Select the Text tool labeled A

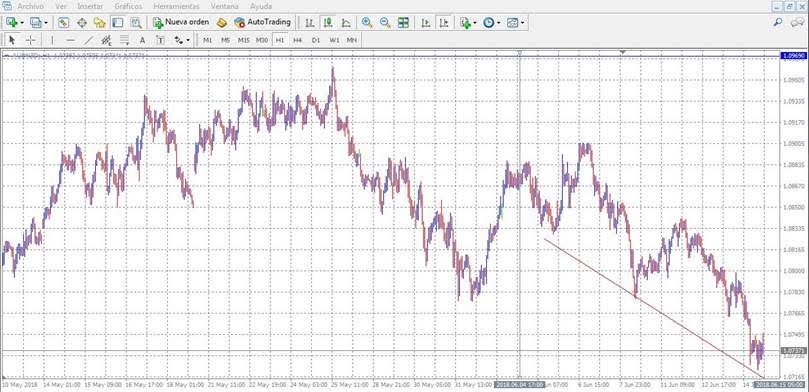[143, 40]
